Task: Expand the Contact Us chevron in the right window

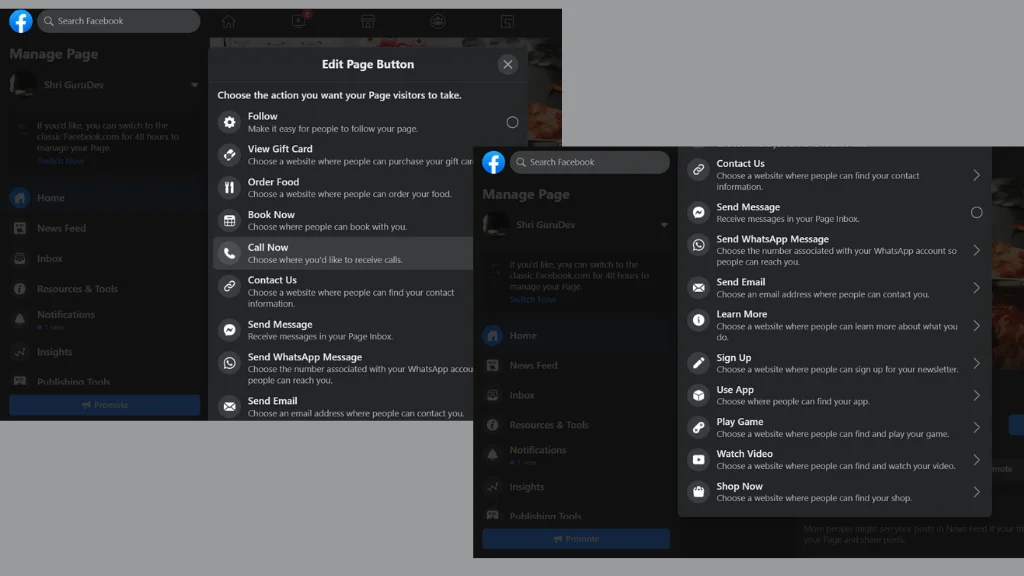Action: [976, 175]
